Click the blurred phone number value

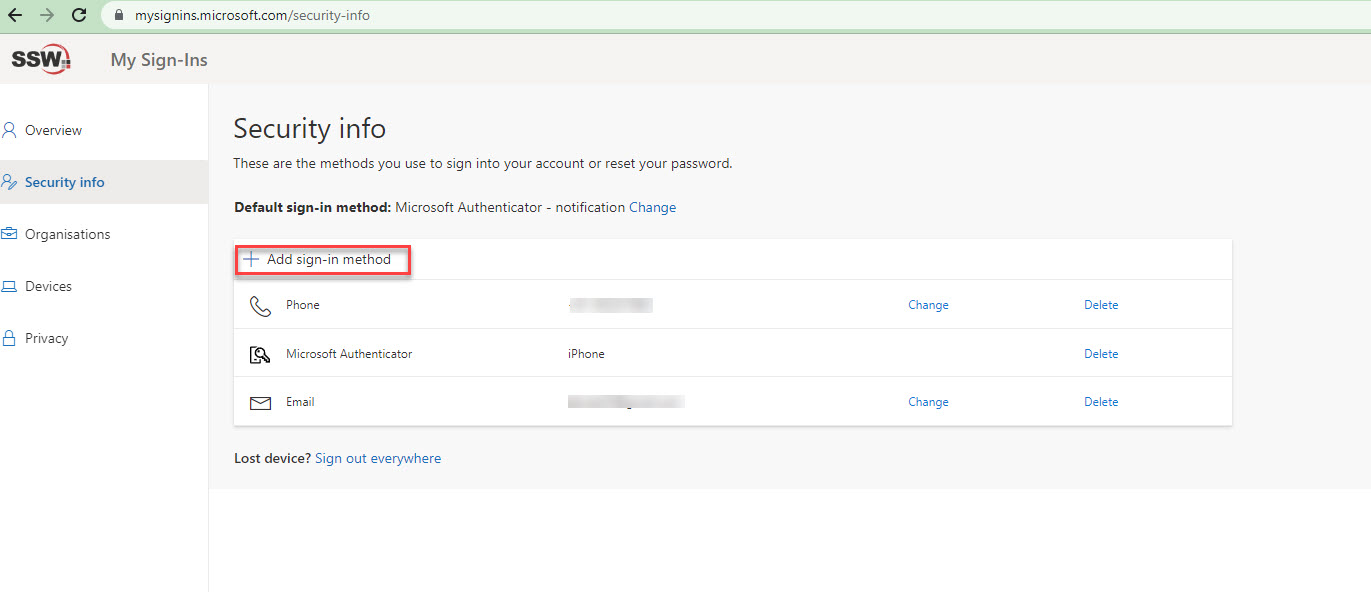point(610,305)
